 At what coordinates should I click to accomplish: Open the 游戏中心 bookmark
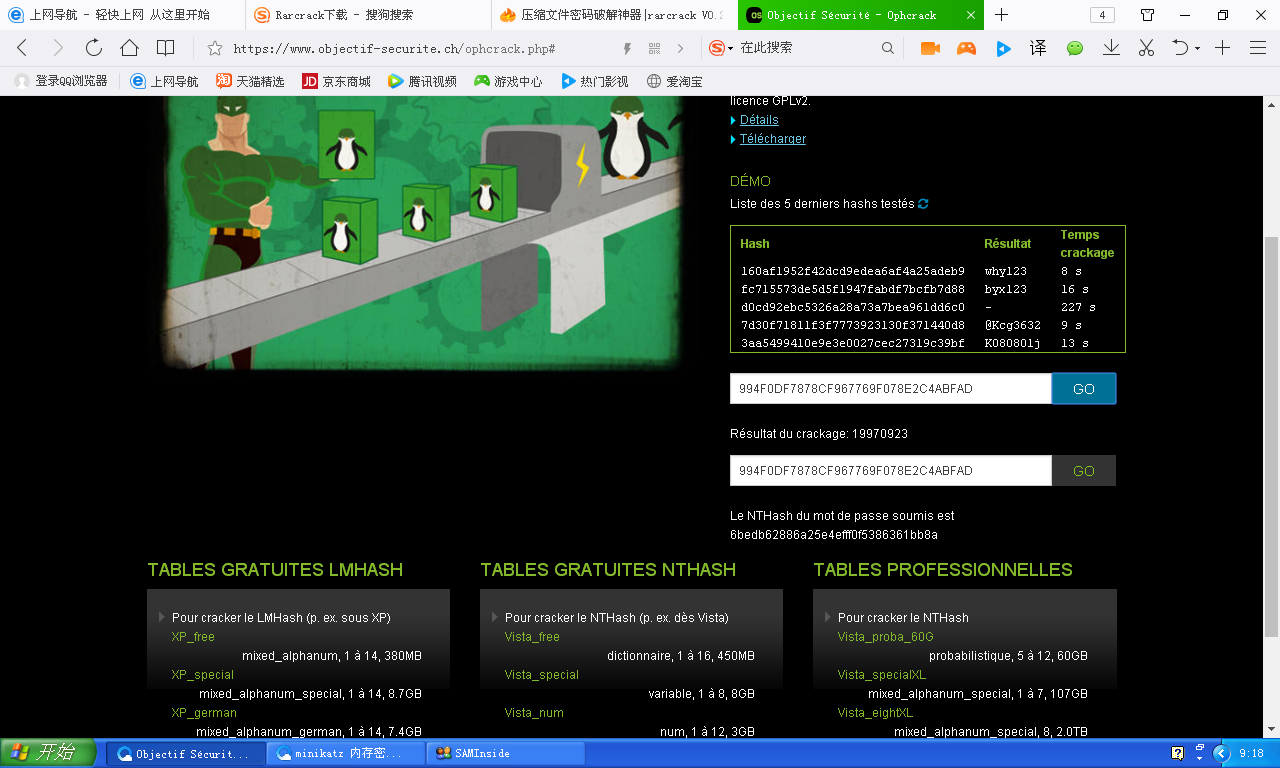508,81
